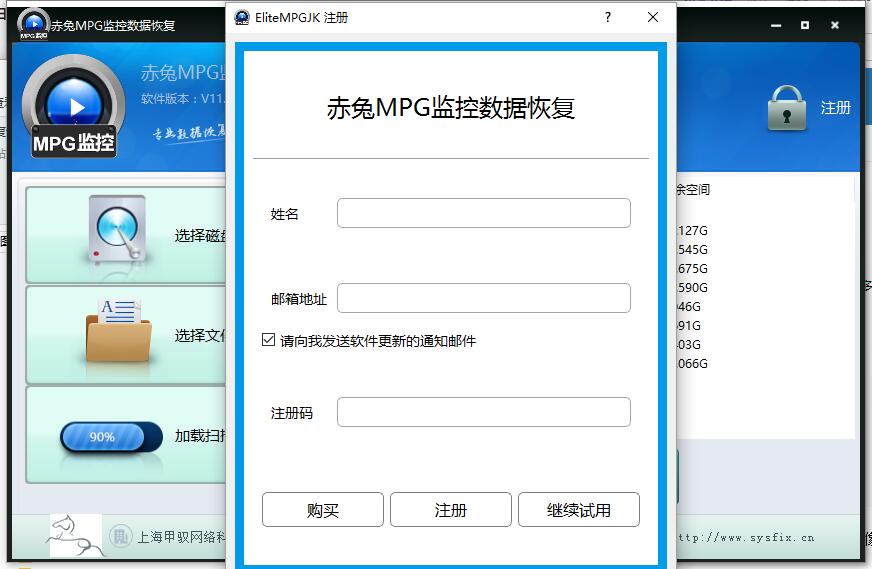
Task: Select the hard disk icon for 选择磁盘
Action: click(x=119, y=232)
